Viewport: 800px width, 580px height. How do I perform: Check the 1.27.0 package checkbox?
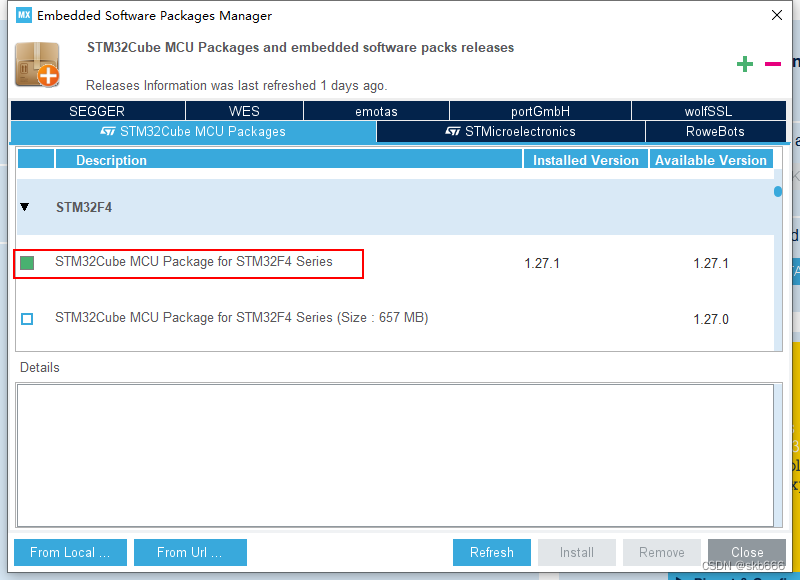(27, 317)
